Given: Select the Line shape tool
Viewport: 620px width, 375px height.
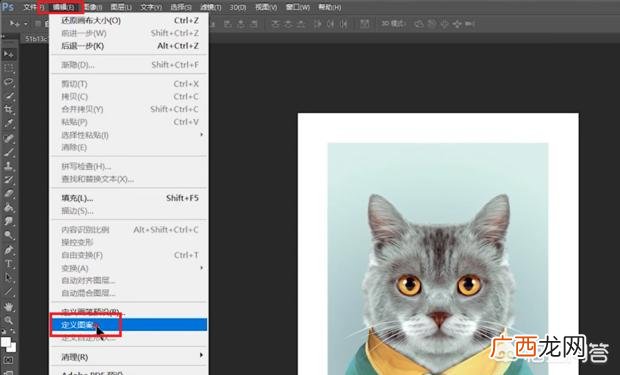Looking at the screenshot, I should point(8,292).
